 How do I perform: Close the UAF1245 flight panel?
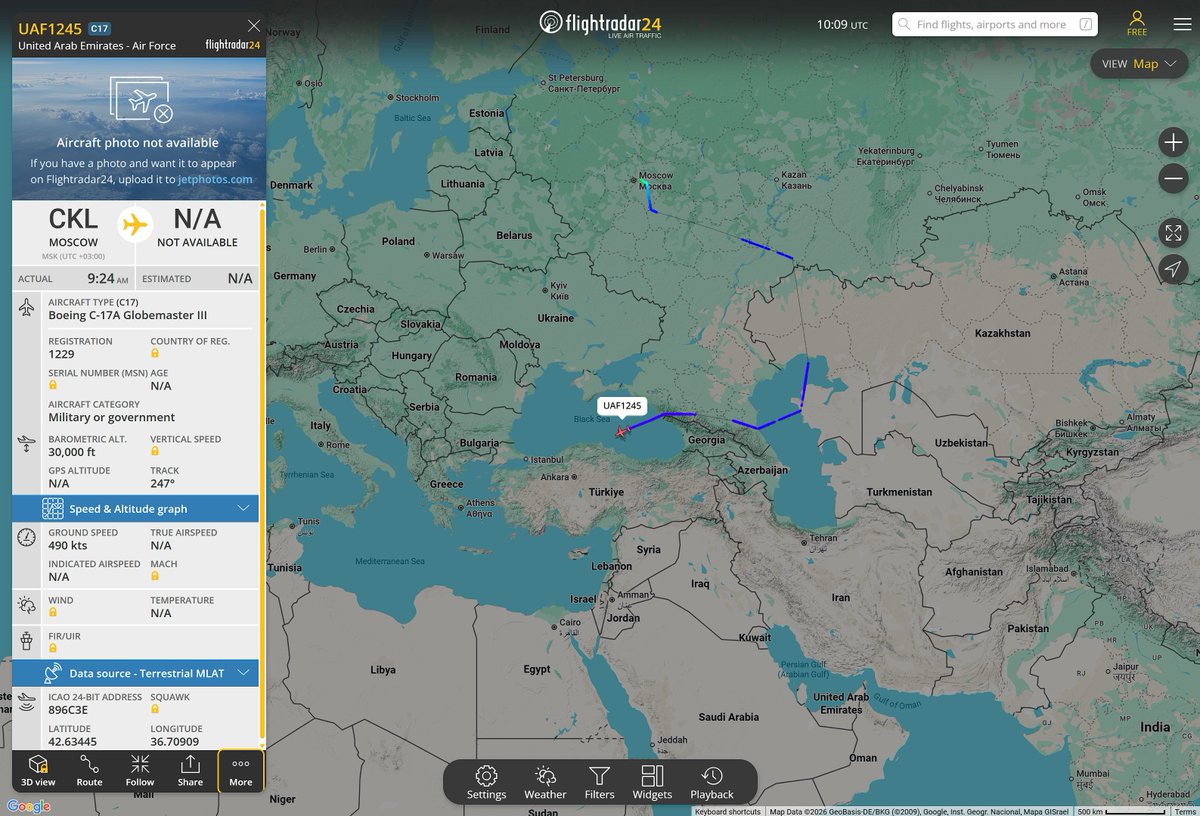254,26
